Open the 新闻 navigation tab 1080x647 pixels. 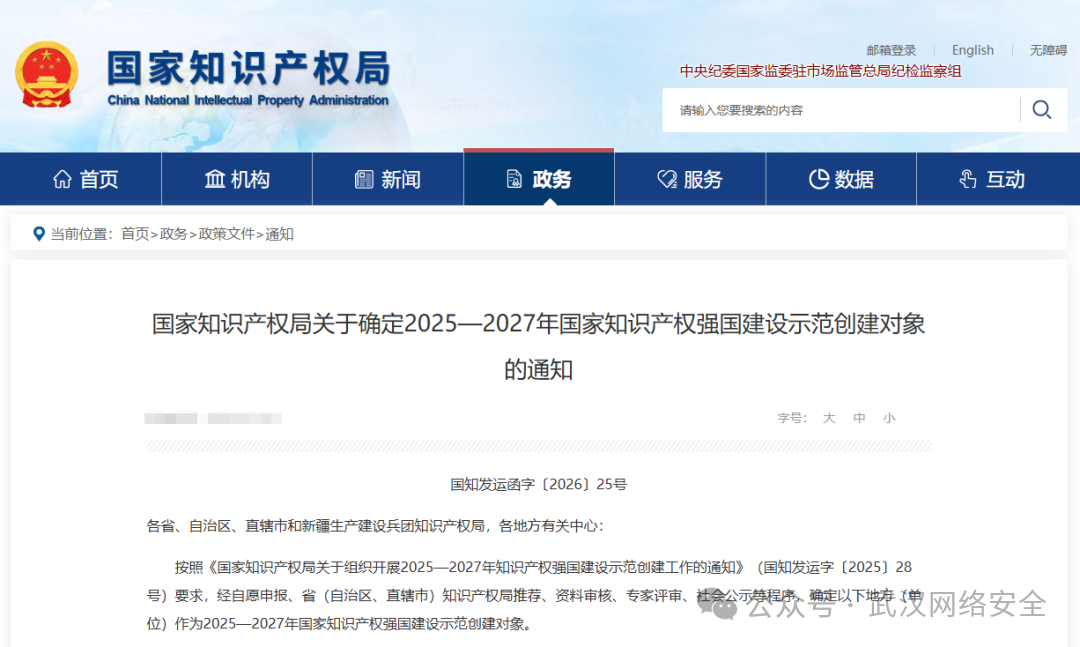(x=388, y=179)
